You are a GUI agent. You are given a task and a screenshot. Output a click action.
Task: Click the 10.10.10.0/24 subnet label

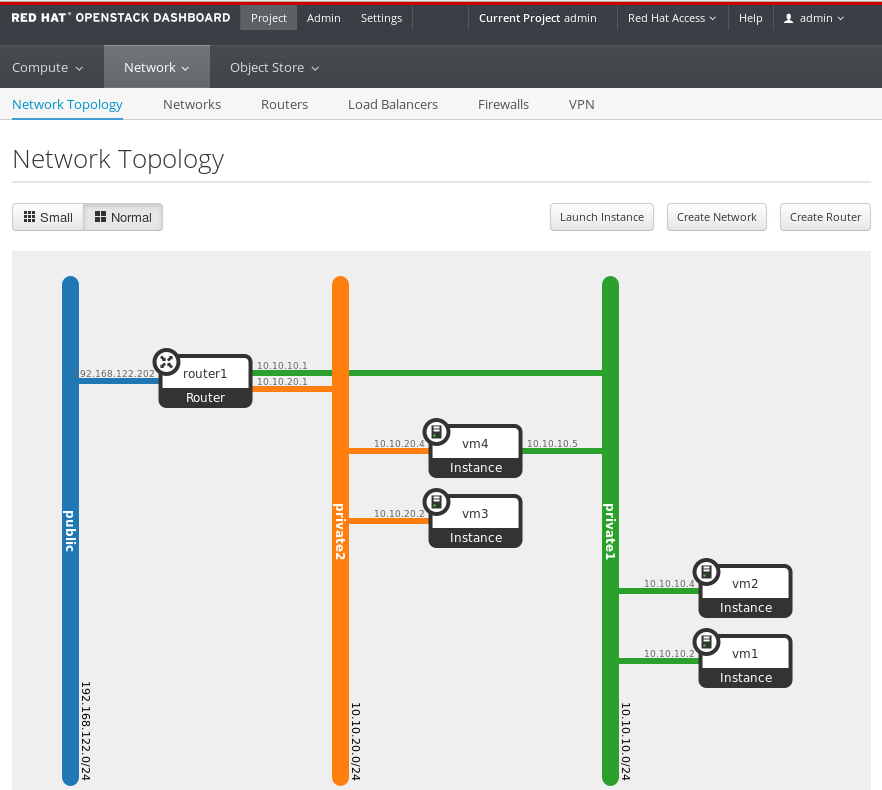(626, 741)
